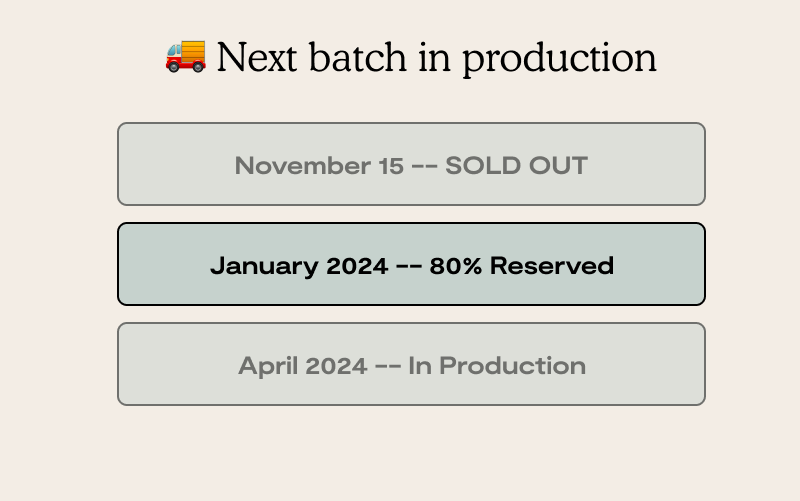Viewport: 800px width, 501px height.
Task: Select the first batch option in list
Action: point(411,164)
